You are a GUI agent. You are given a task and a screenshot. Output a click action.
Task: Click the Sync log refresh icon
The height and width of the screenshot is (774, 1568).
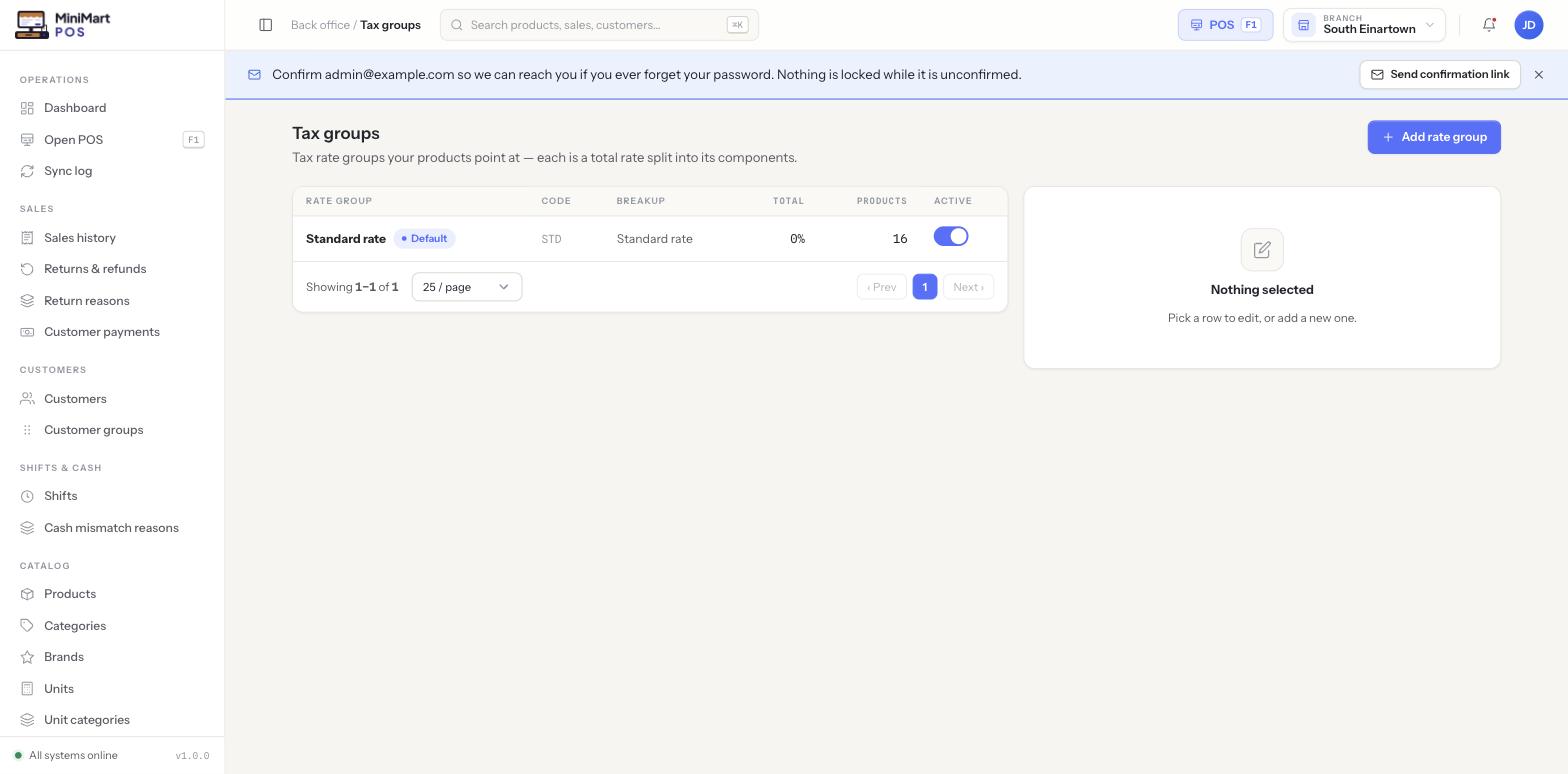tap(27, 171)
